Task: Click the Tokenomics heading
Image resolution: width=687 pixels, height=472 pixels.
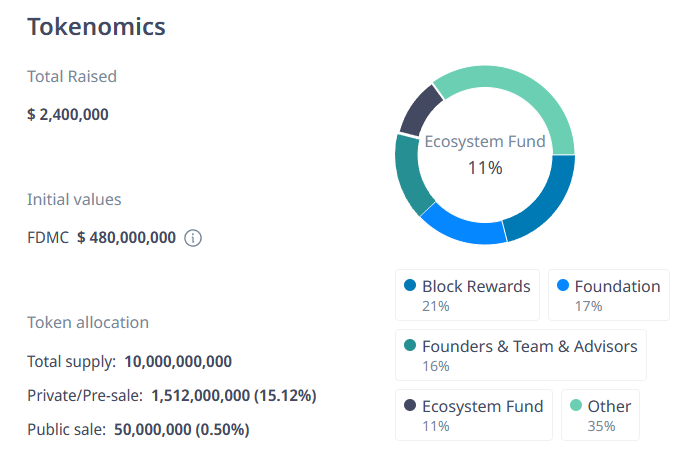Action: click(96, 27)
